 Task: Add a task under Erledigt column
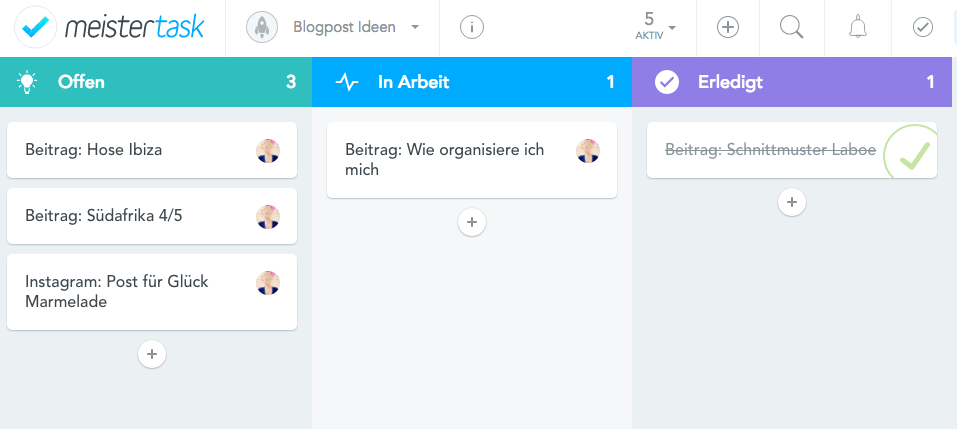(x=792, y=202)
